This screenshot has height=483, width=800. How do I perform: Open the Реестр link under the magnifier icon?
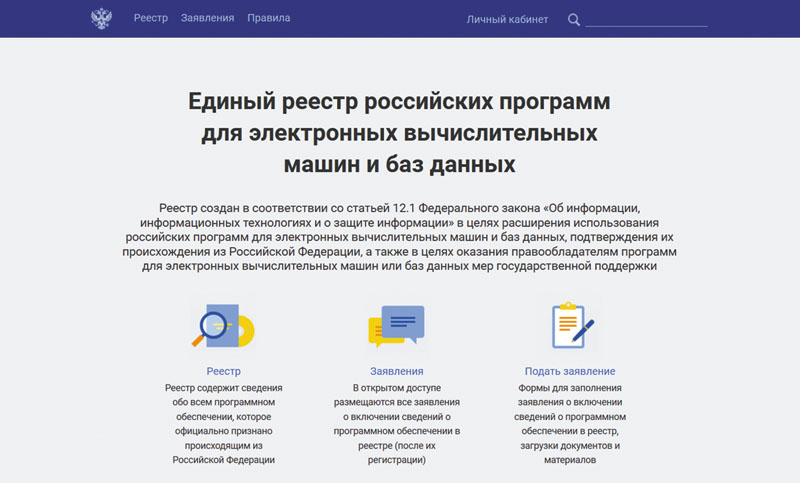coord(223,371)
